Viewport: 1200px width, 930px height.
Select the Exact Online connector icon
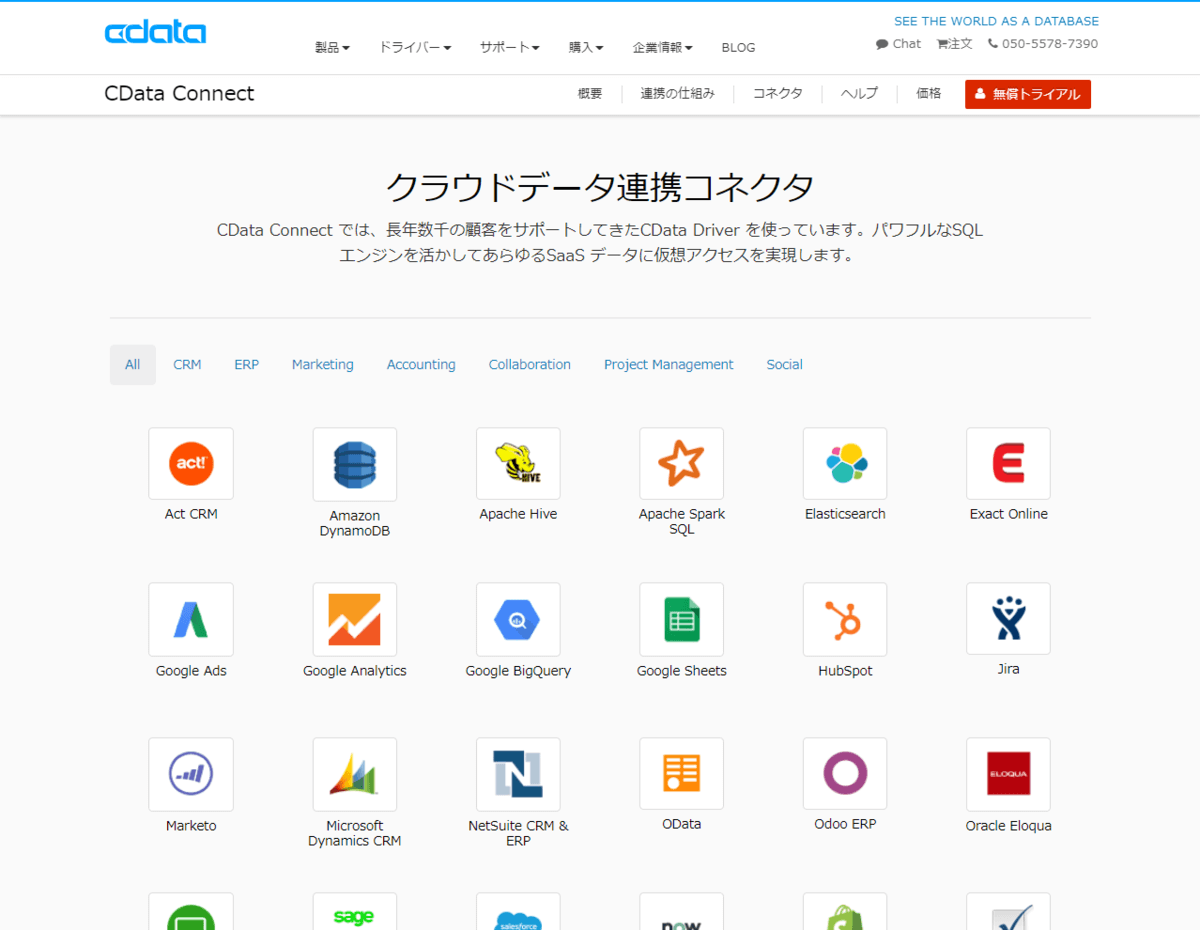click(1008, 464)
